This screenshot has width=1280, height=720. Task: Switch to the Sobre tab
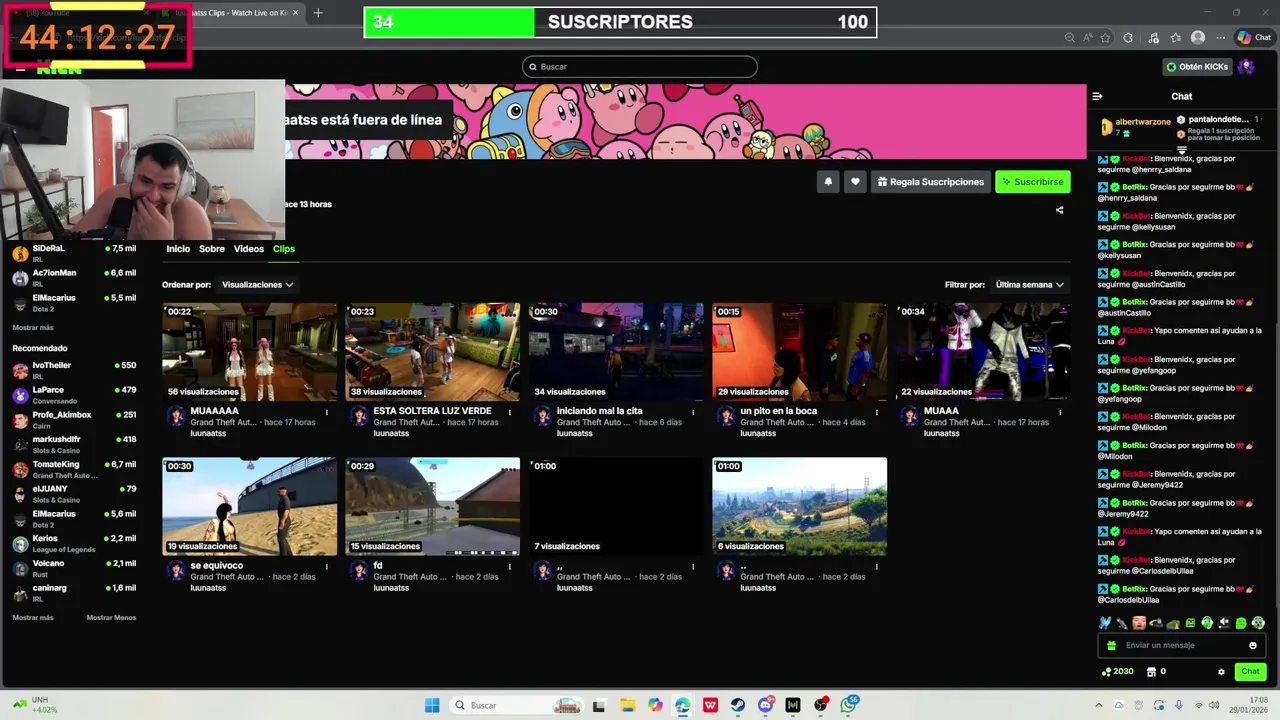pyautogui.click(x=212, y=249)
